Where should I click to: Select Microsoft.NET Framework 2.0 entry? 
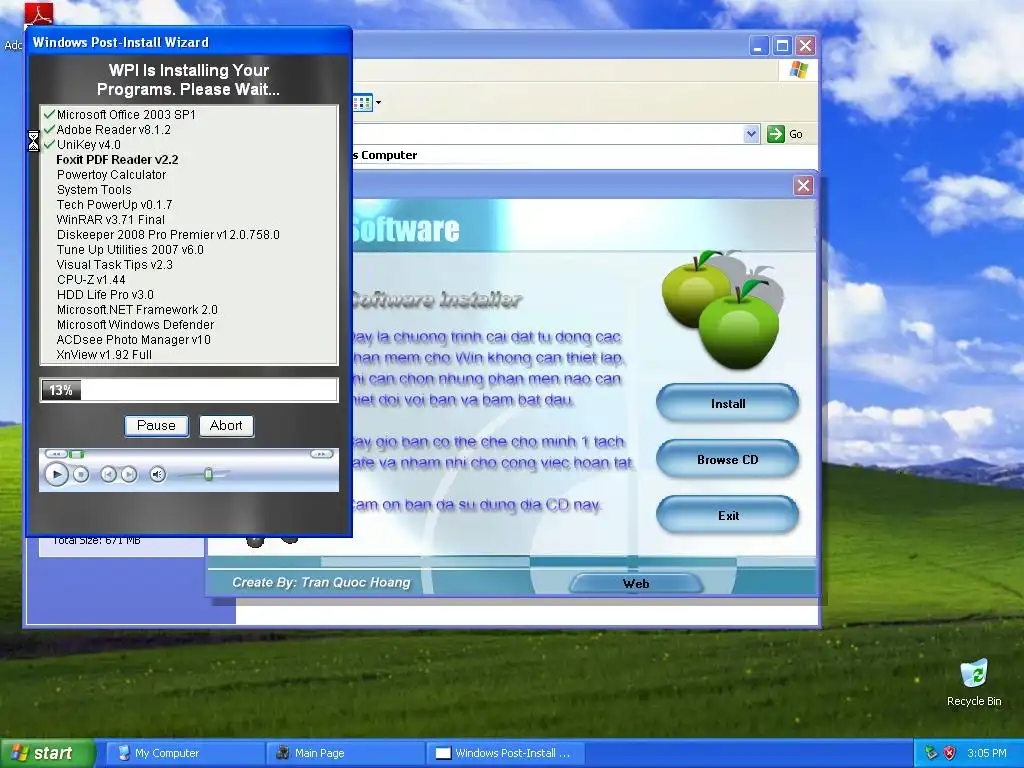(137, 310)
